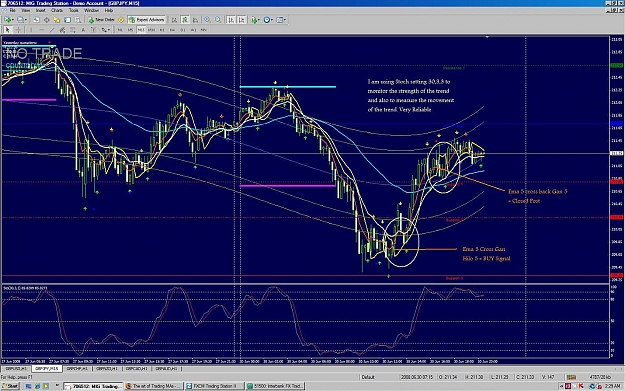The height and width of the screenshot is (391, 625).
Task: Select the arrows drawing tool
Action: (x=104, y=29)
